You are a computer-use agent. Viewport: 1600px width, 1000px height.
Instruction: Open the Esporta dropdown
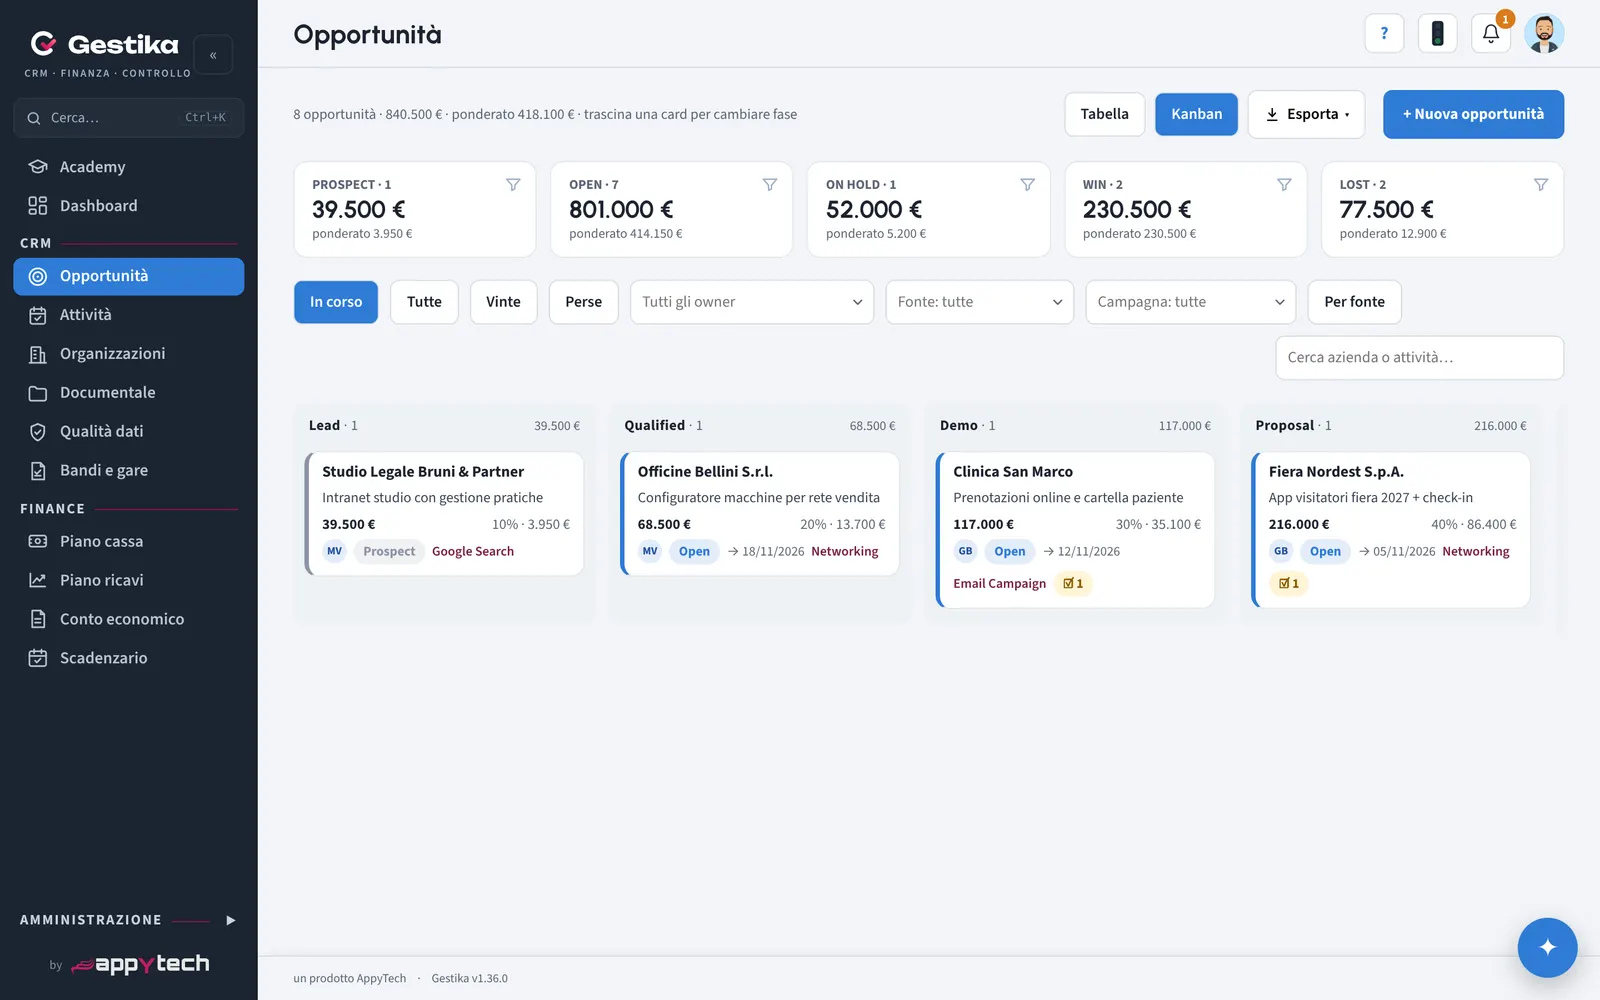click(1306, 114)
